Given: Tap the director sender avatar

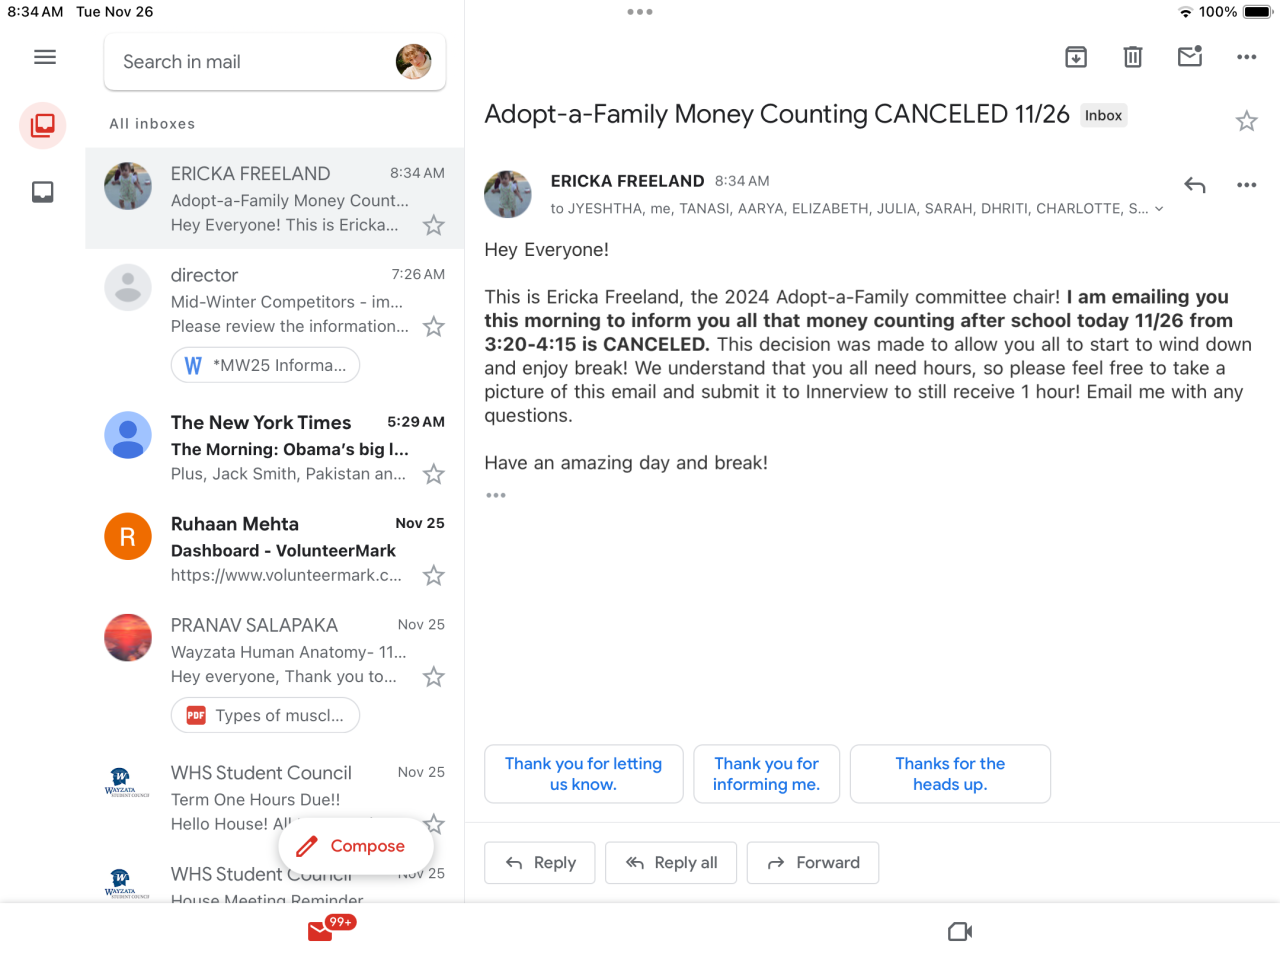Looking at the screenshot, I should [x=128, y=287].
